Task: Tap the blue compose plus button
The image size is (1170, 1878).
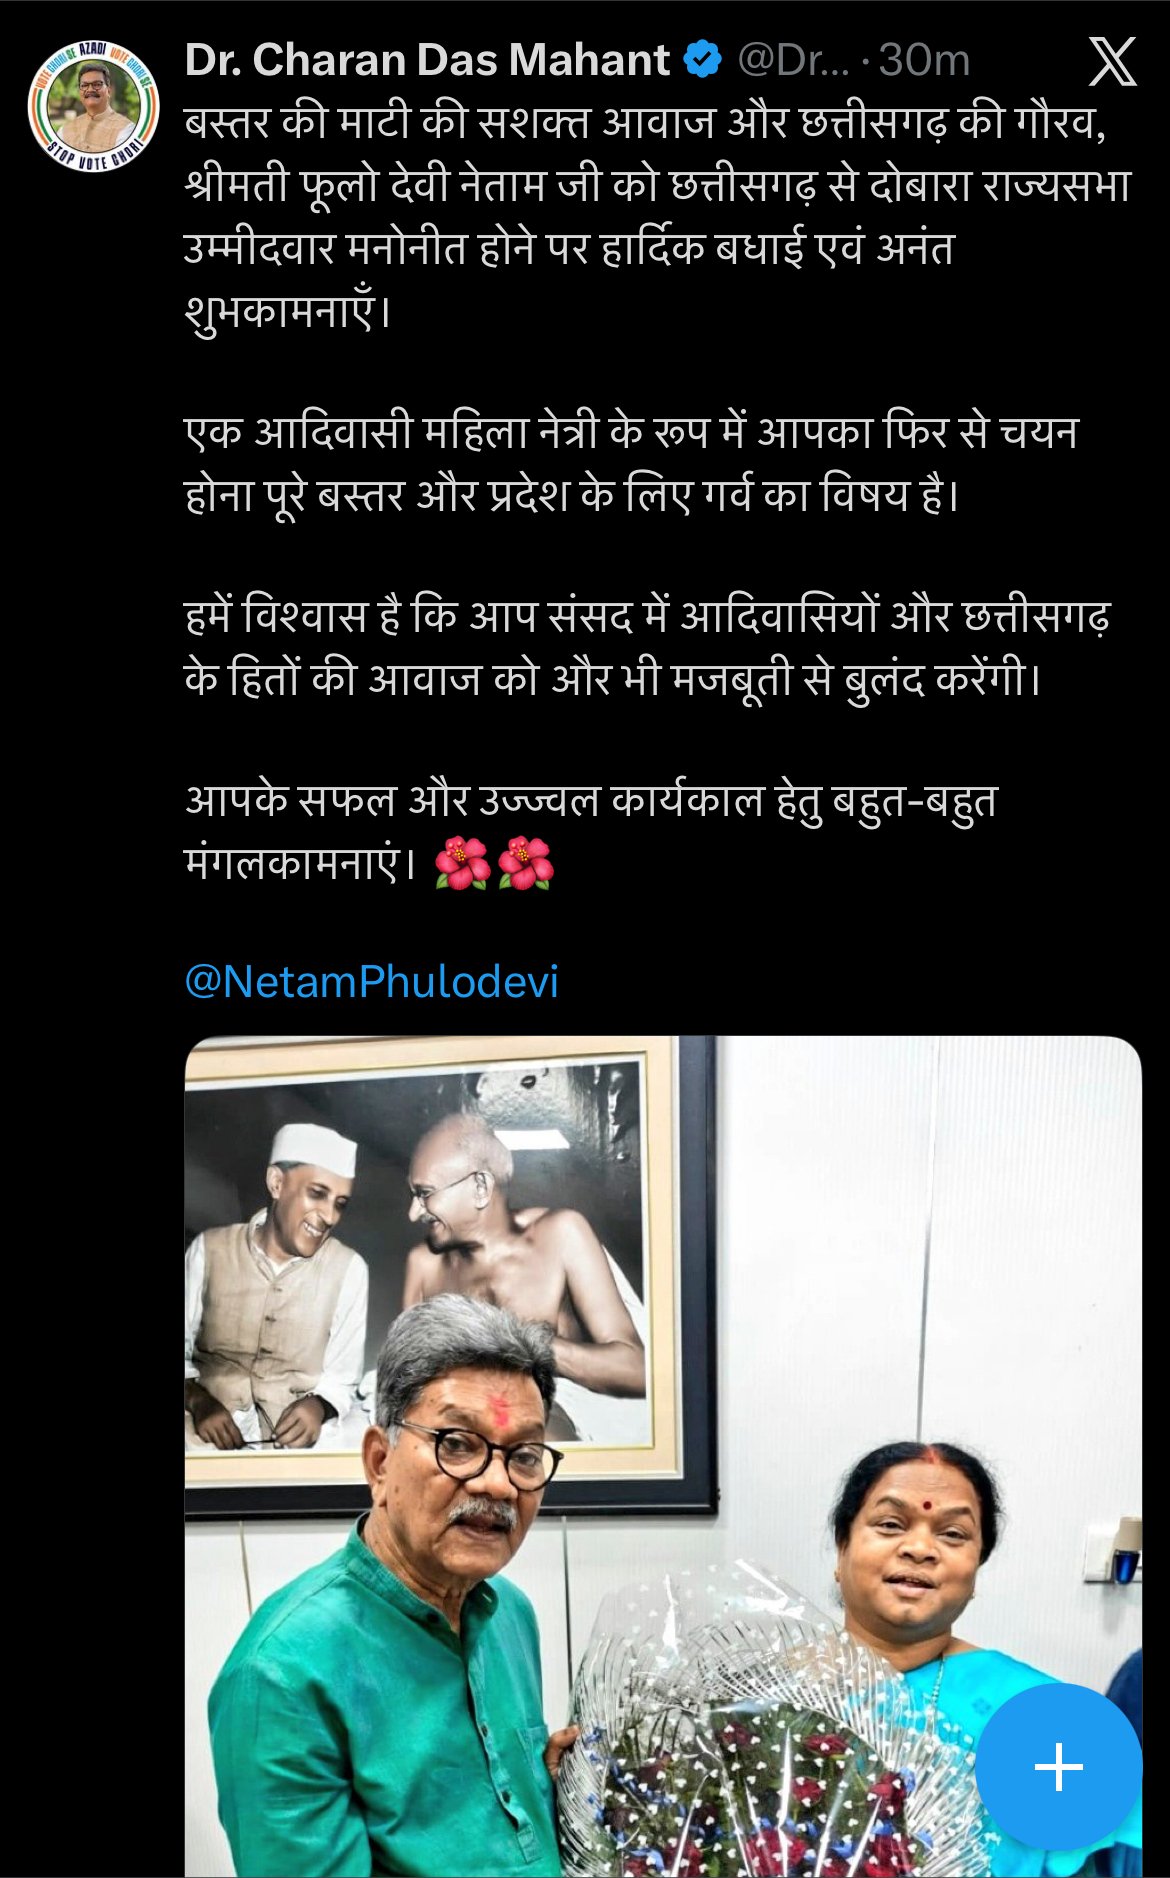Action: pyautogui.click(x=1058, y=1766)
